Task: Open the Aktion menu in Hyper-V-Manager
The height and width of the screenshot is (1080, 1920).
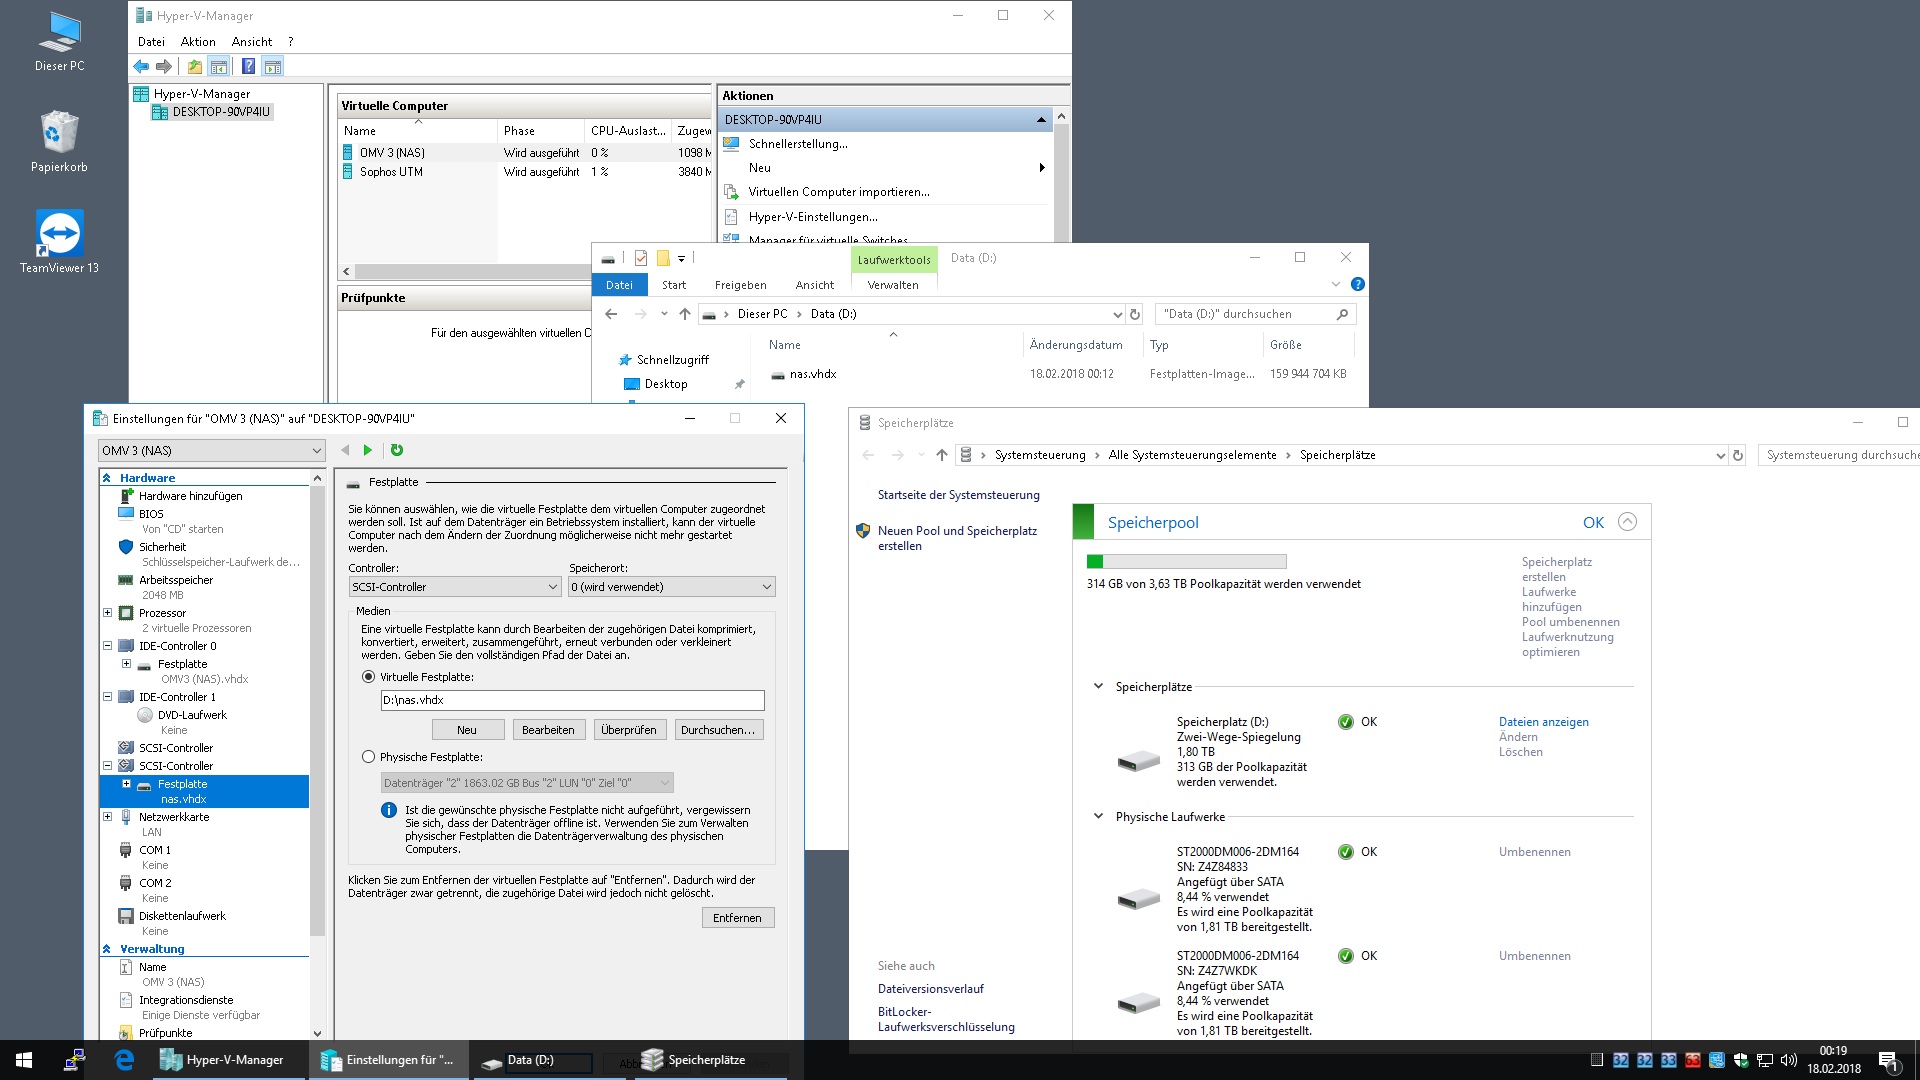Action: 197,42
